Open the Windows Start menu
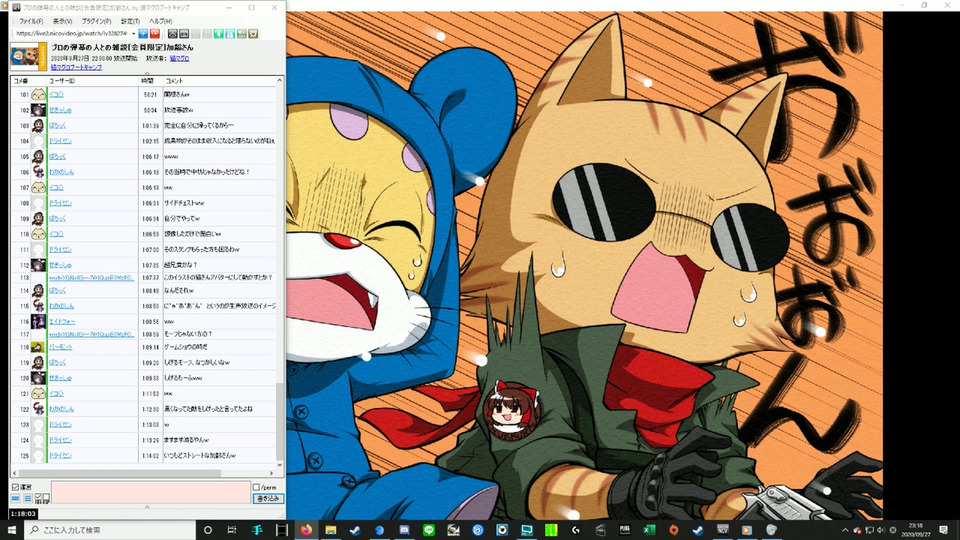Image resolution: width=960 pixels, height=540 pixels. [x=12, y=530]
